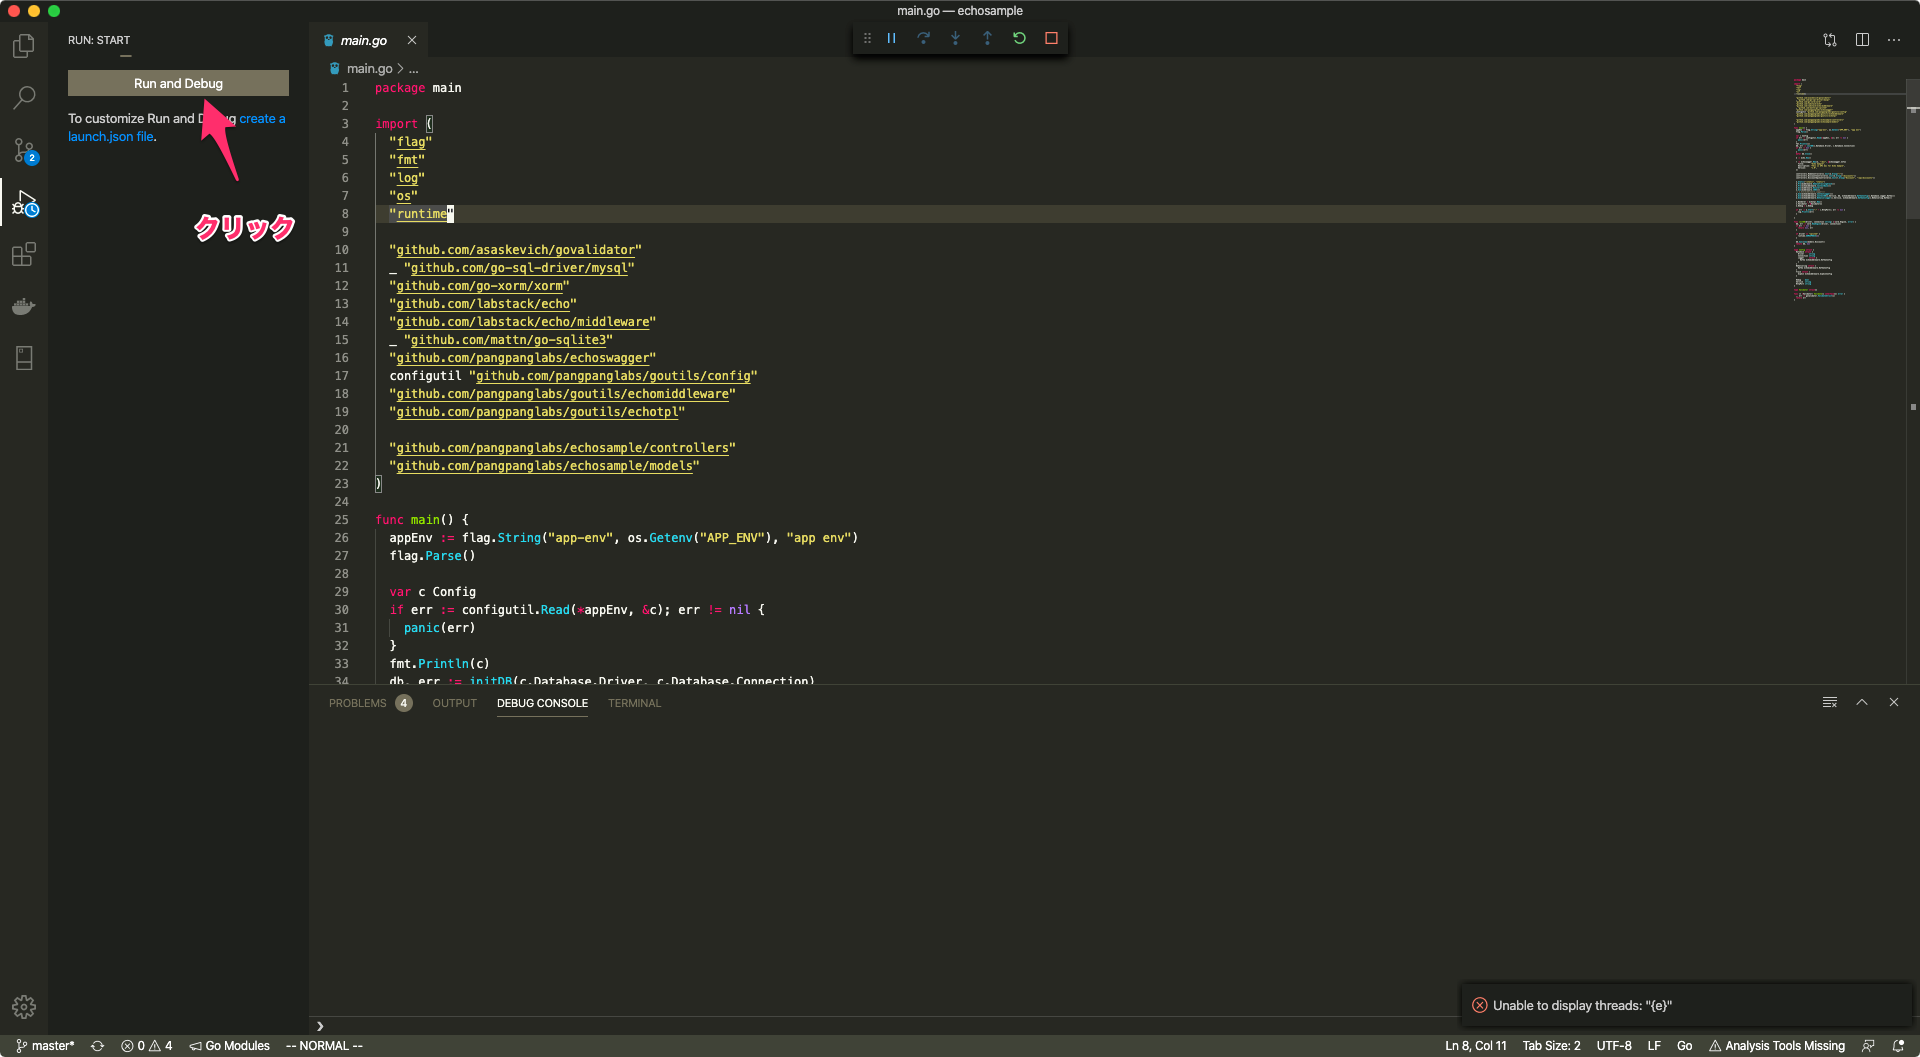The image size is (1920, 1057).
Task: Maximize panel with the chevron up
Action: pyautogui.click(x=1862, y=702)
